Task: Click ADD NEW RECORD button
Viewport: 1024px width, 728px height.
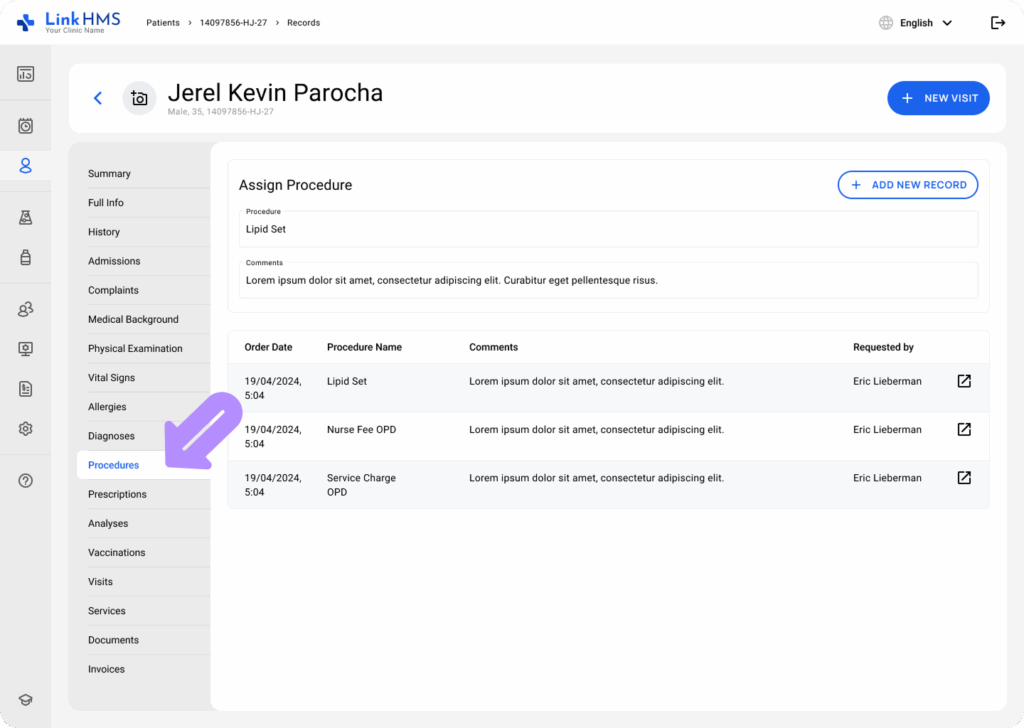Action: [x=908, y=185]
